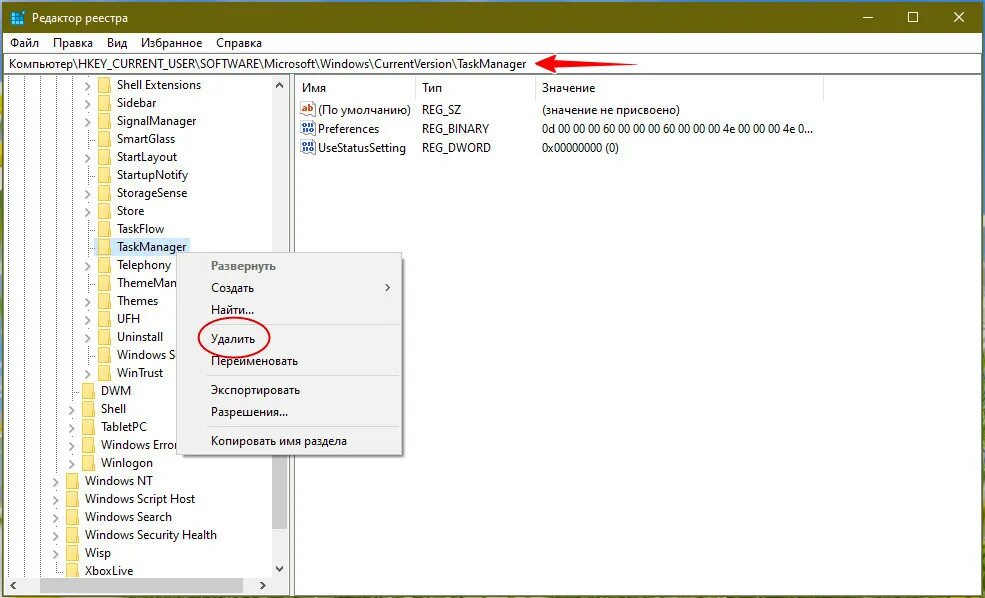Click the Windows NT folder icon
This screenshot has height=598, width=985.
tap(73, 481)
